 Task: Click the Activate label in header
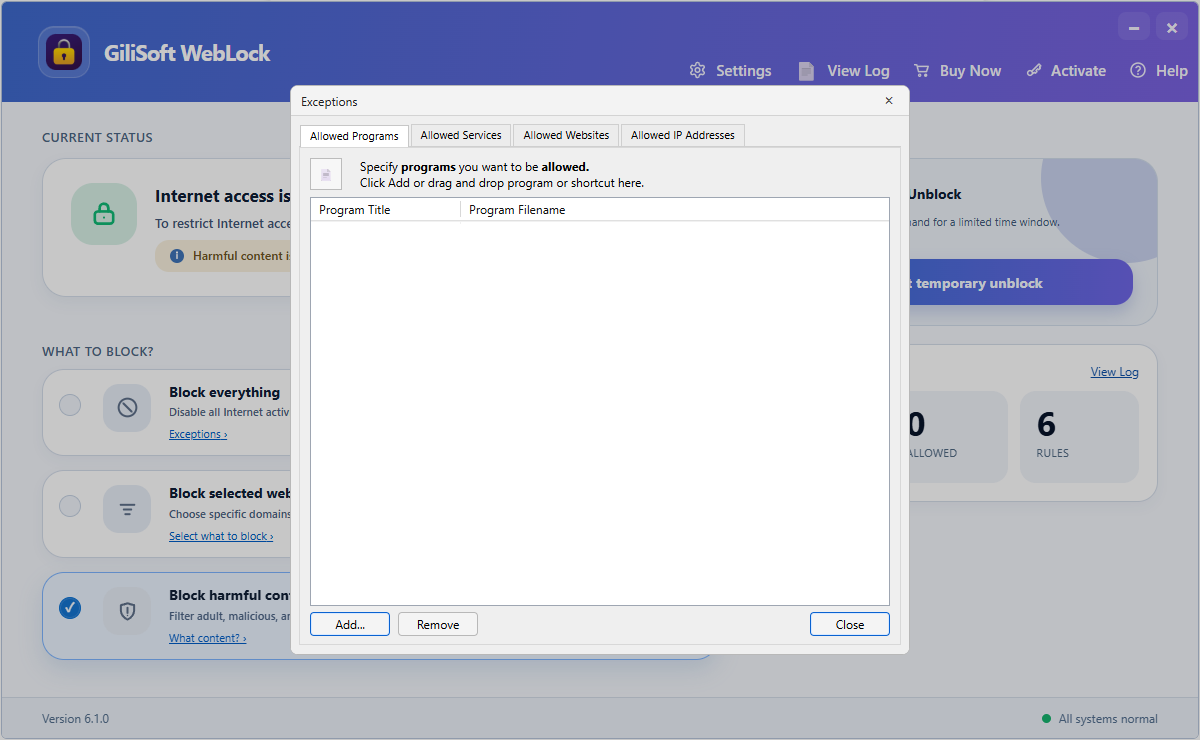1078,71
